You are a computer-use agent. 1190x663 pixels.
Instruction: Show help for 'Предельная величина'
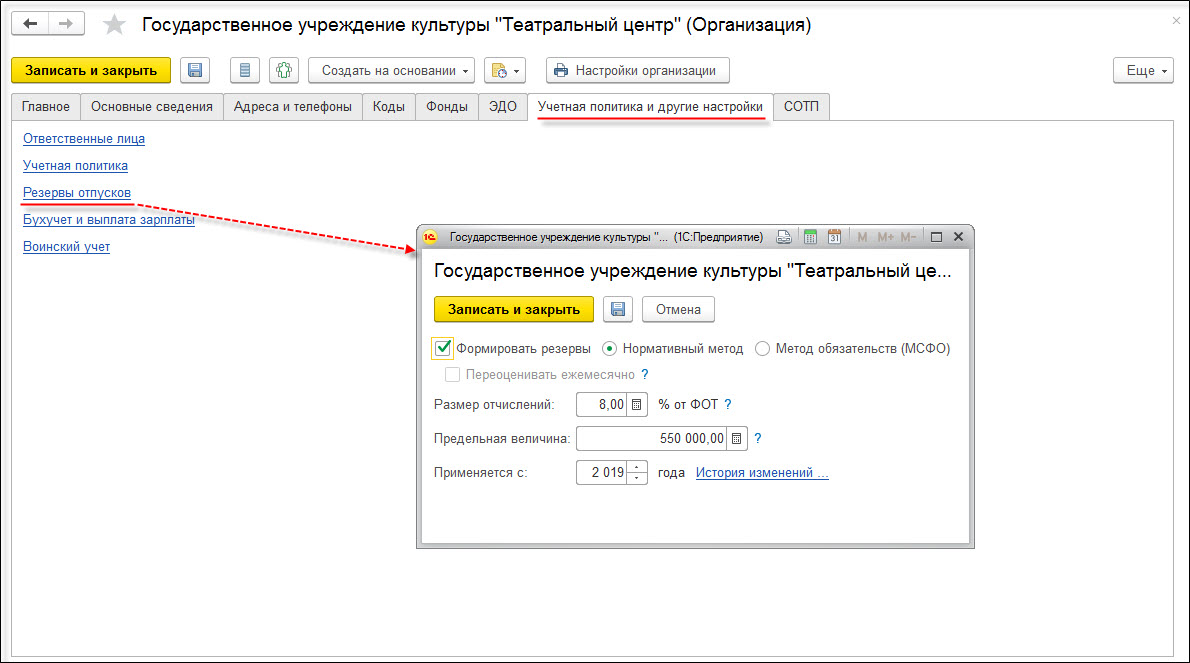[x=757, y=438]
